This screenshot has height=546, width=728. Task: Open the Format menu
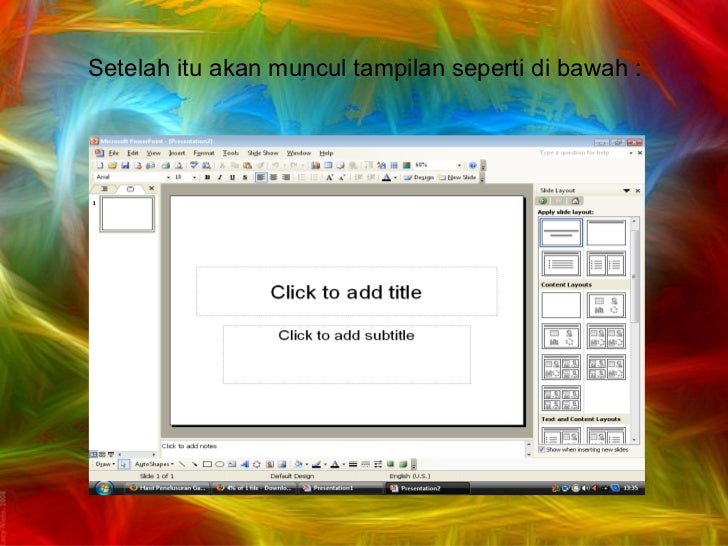(204, 153)
